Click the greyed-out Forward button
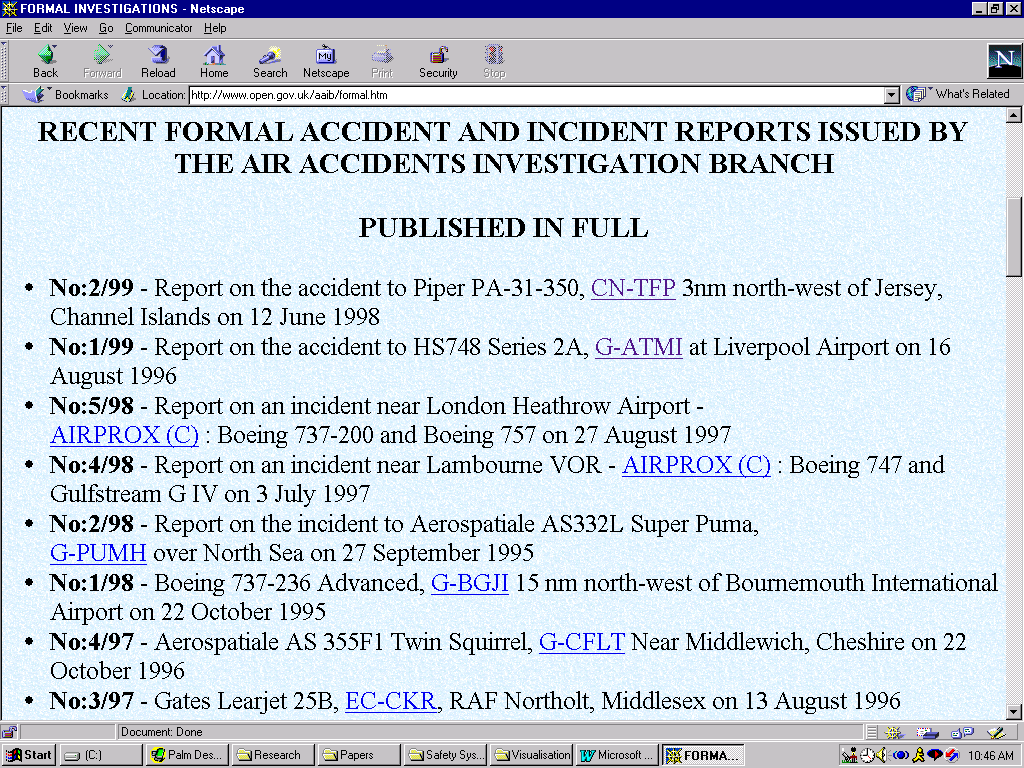Image resolution: width=1024 pixels, height=768 pixels. 103,62
